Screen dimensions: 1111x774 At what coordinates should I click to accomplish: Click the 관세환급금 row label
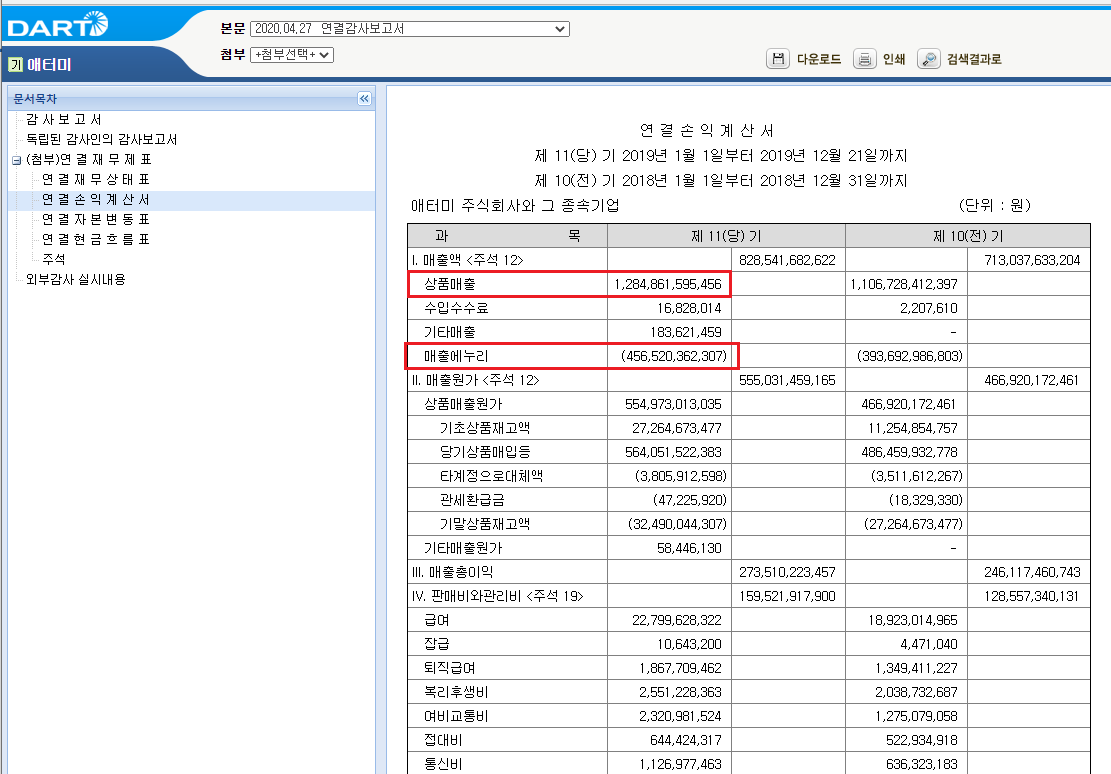click(472, 500)
